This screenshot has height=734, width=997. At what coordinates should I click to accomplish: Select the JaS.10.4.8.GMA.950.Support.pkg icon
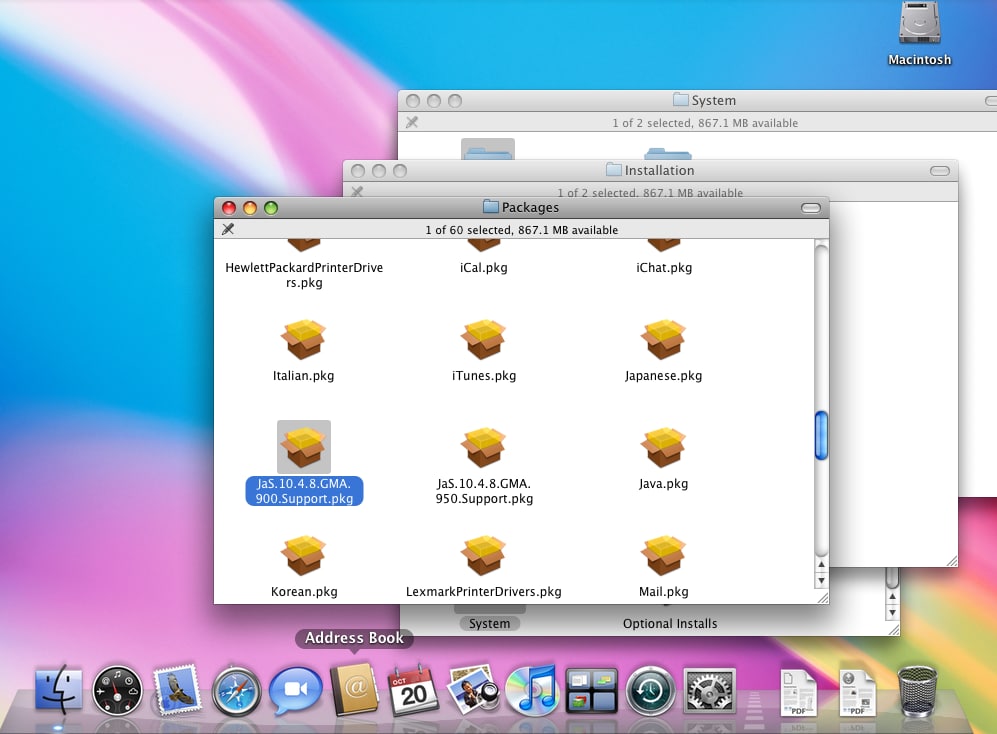coord(483,447)
